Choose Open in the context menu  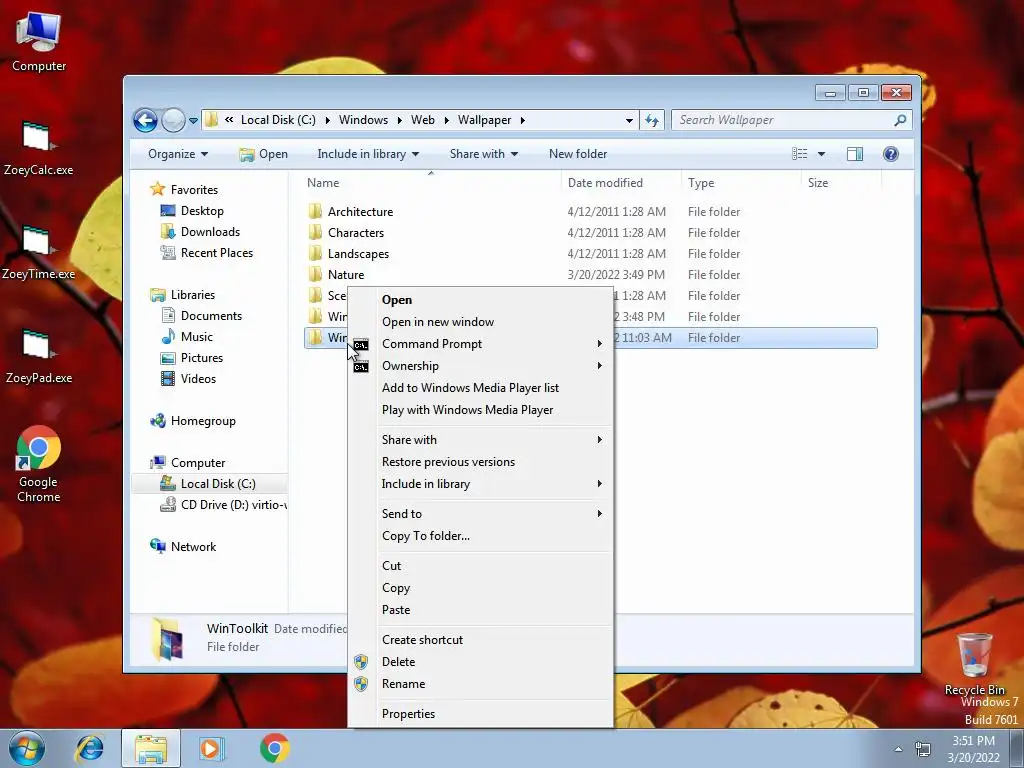click(x=481, y=300)
